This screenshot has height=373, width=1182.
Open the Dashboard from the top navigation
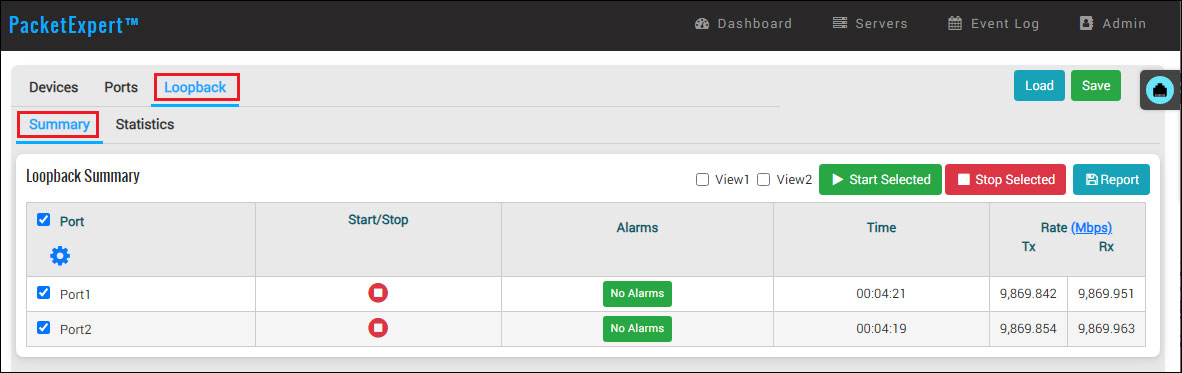tap(743, 23)
